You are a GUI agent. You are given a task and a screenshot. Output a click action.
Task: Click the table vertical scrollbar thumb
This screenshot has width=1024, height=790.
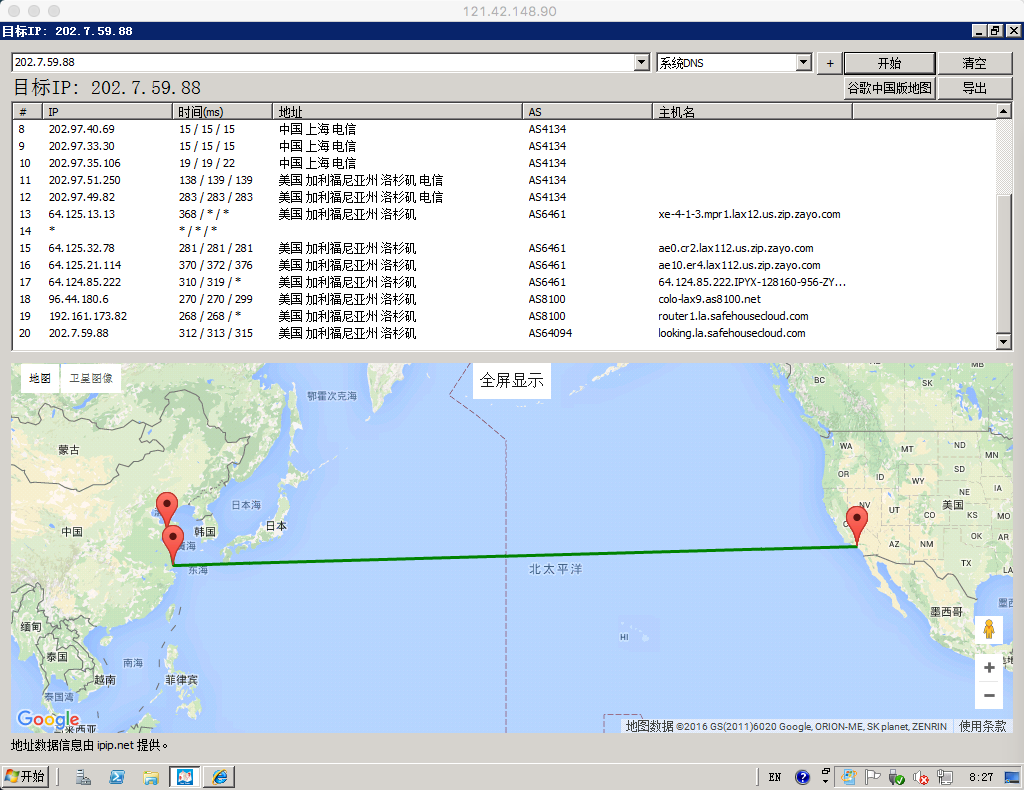(1004, 263)
